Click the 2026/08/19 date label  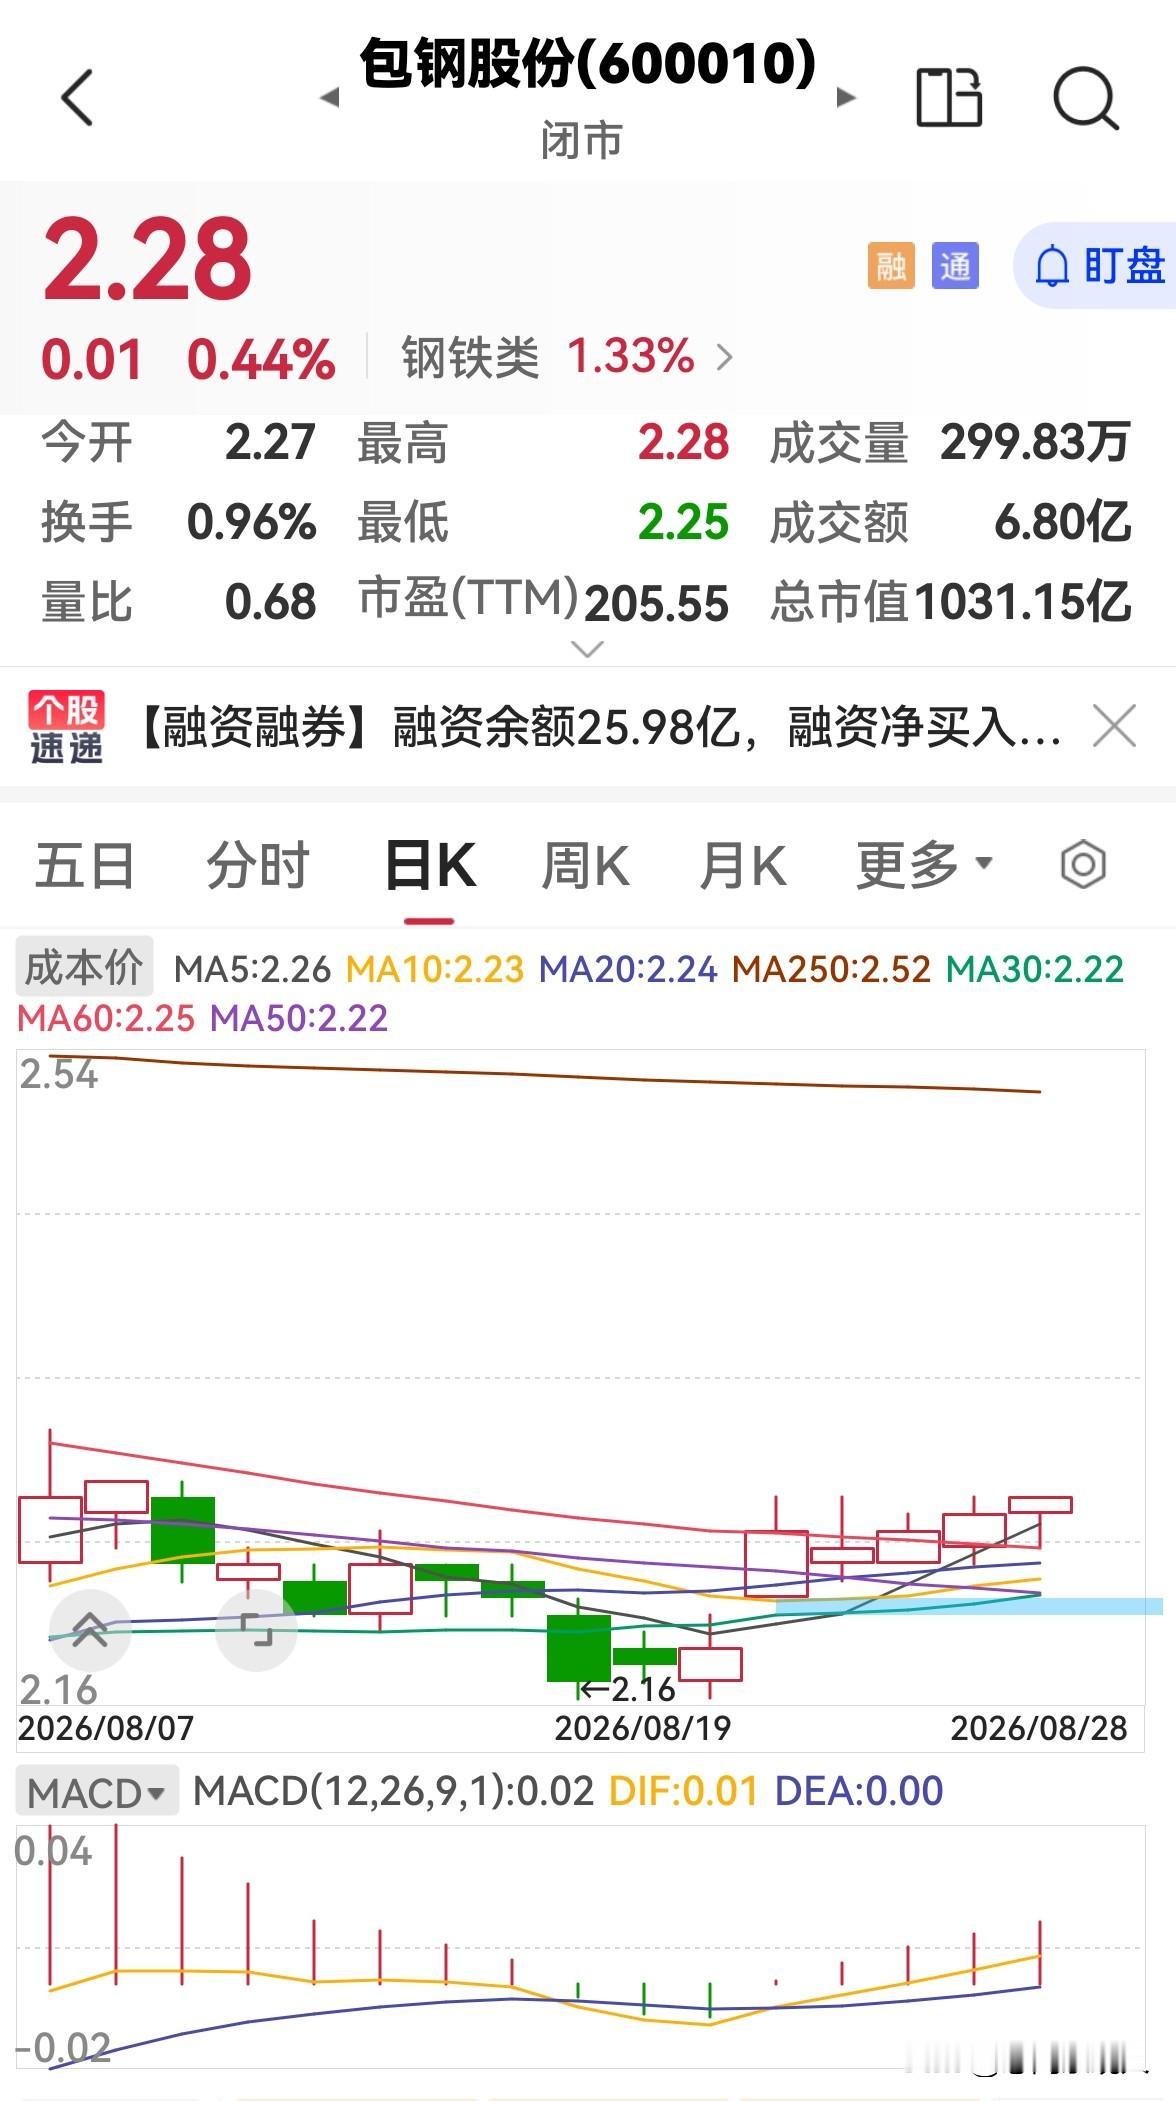[643, 1727]
